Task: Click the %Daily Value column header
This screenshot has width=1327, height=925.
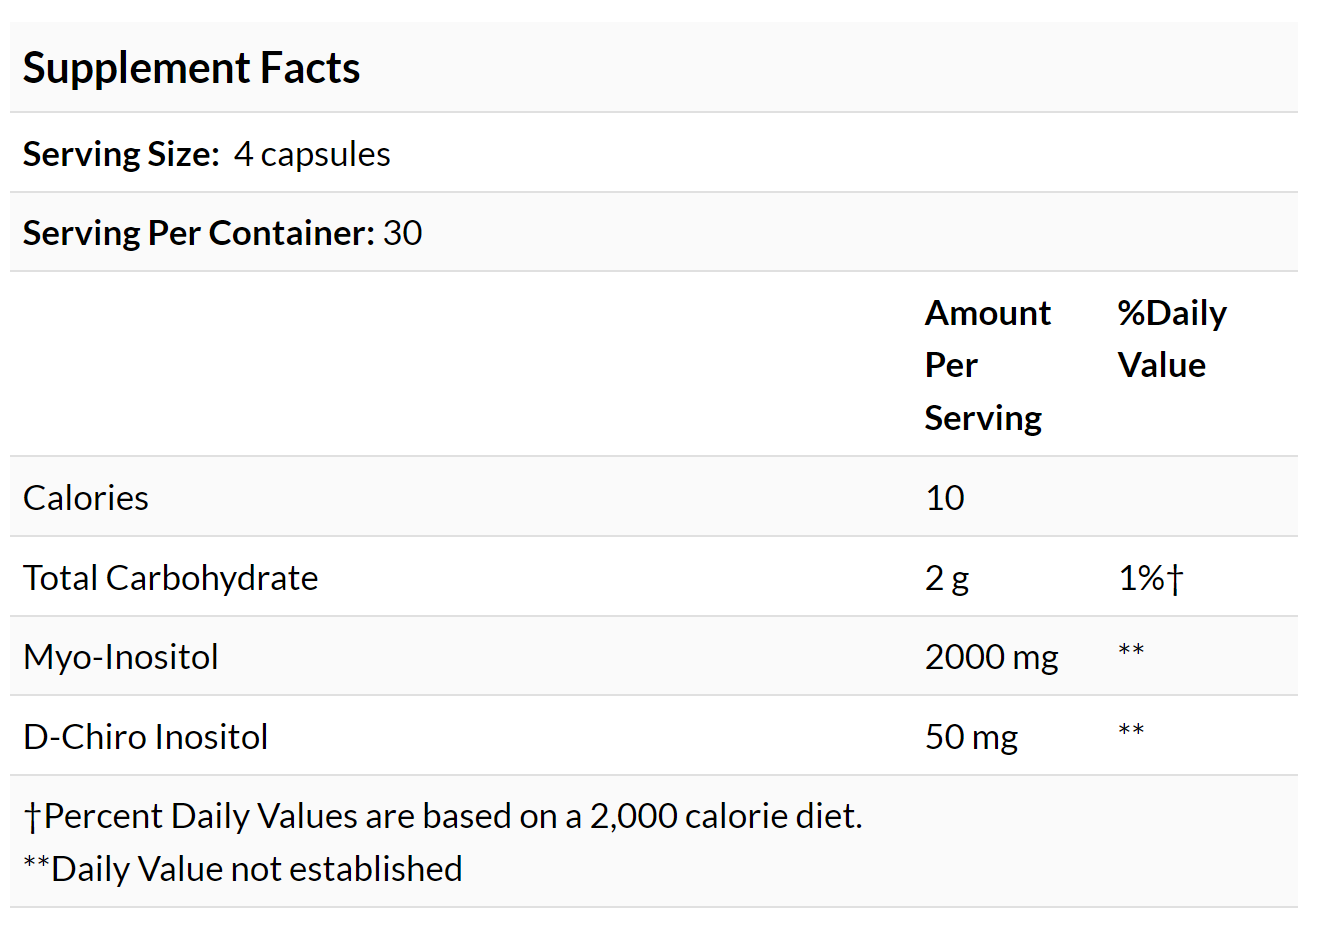Action: click(1172, 339)
